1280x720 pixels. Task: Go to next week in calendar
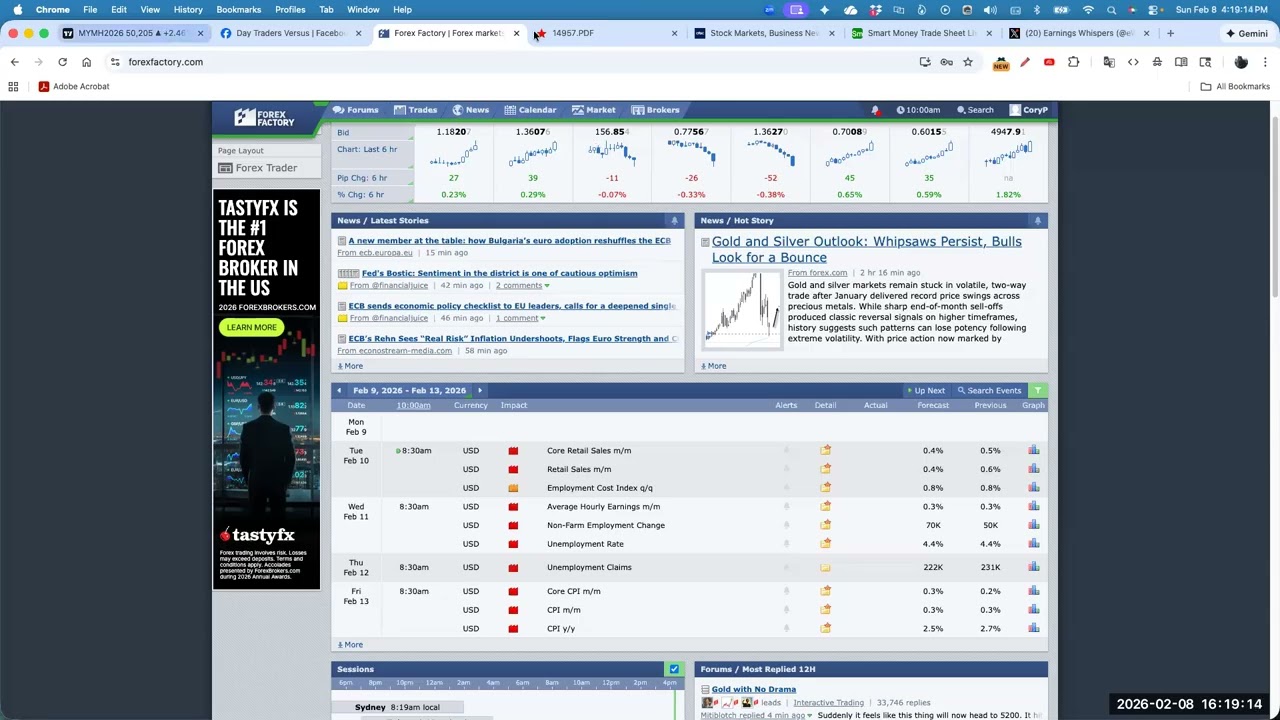[480, 391]
